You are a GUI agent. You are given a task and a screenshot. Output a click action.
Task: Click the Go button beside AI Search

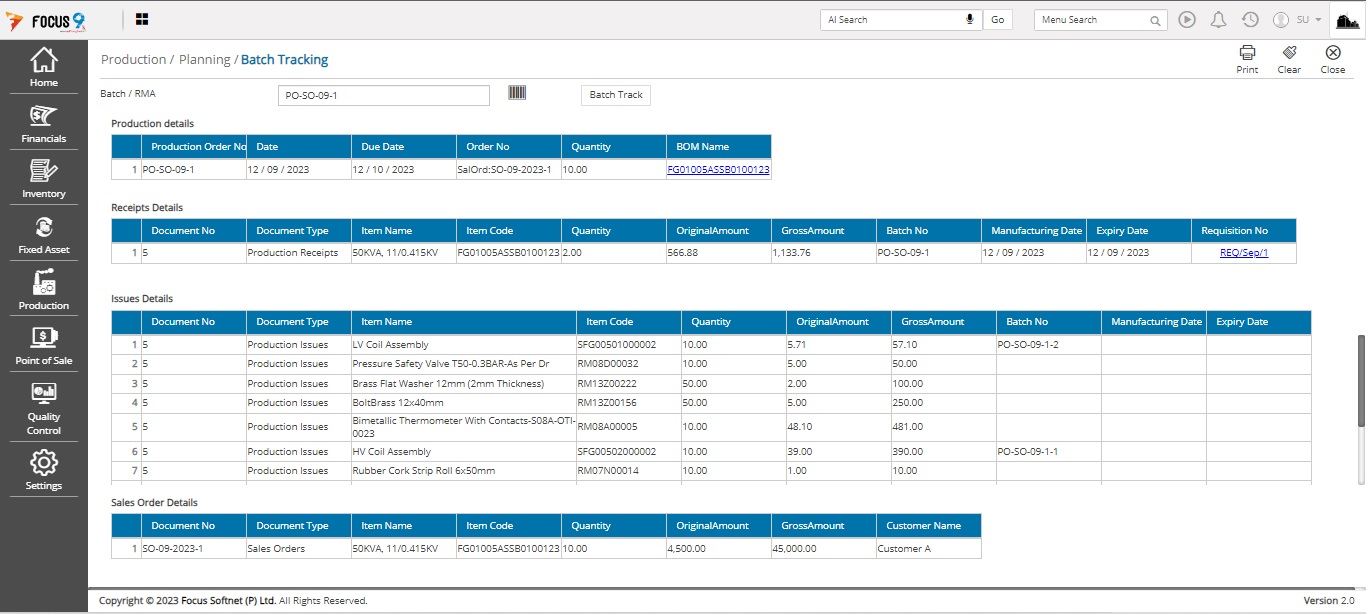[997, 20]
